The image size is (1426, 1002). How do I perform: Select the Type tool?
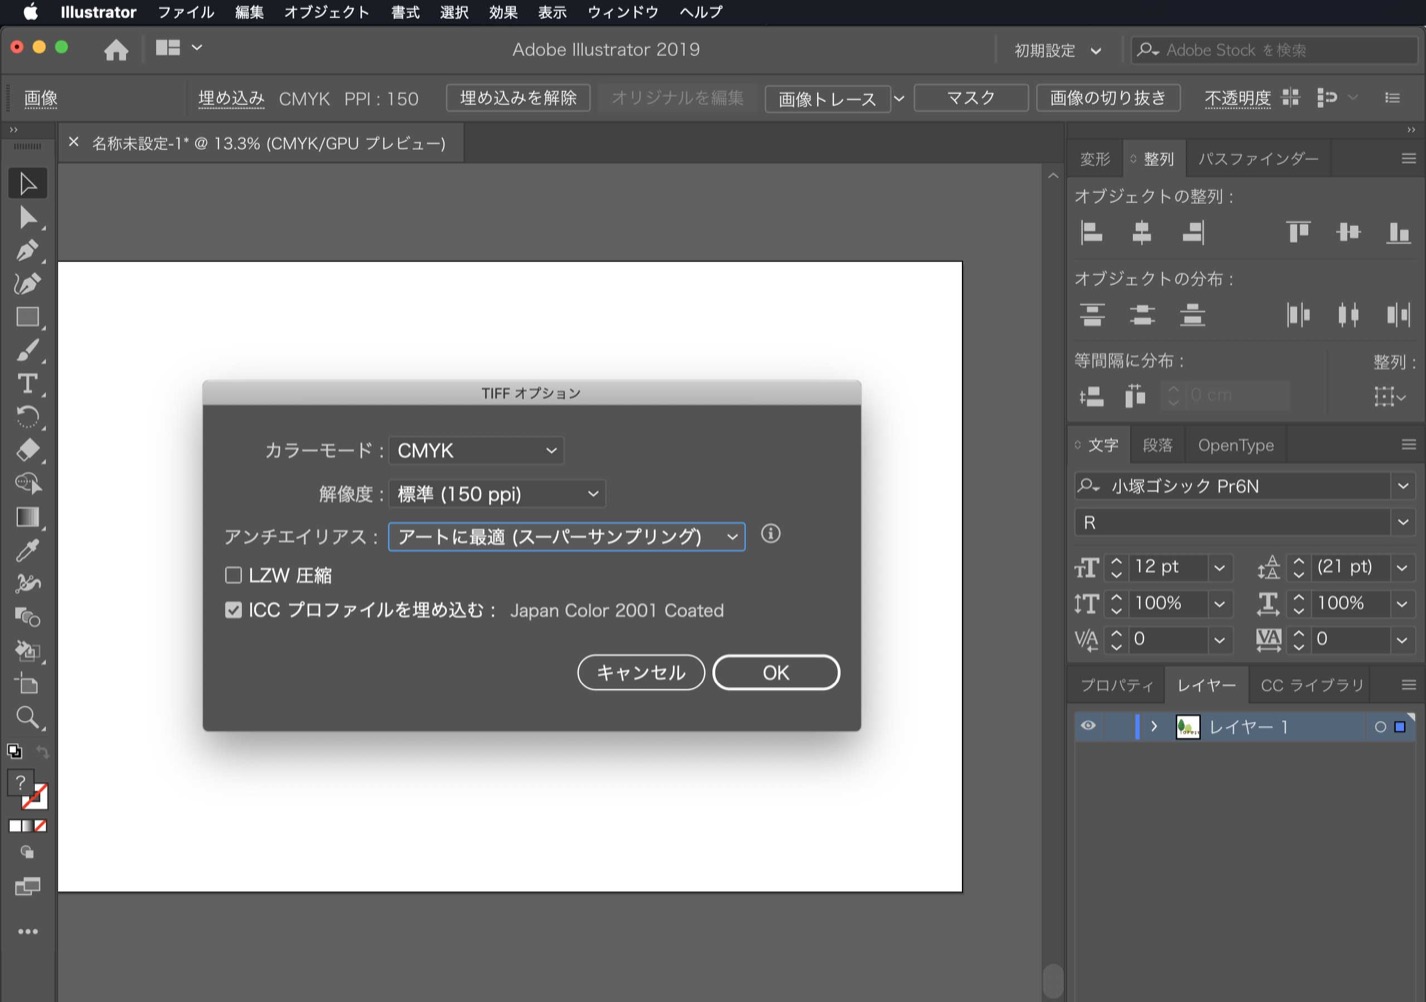click(27, 384)
